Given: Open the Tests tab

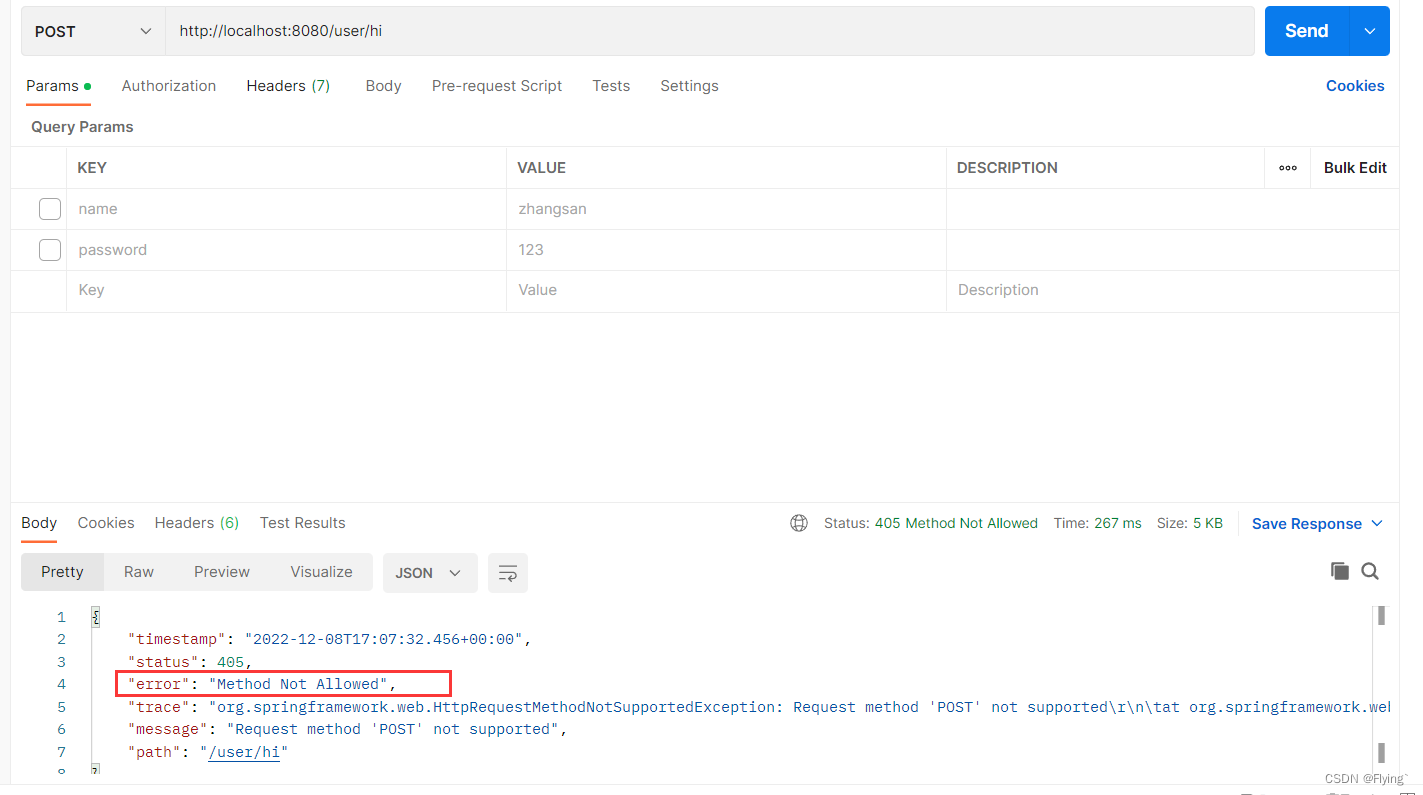Looking at the screenshot, I should 611,86.
